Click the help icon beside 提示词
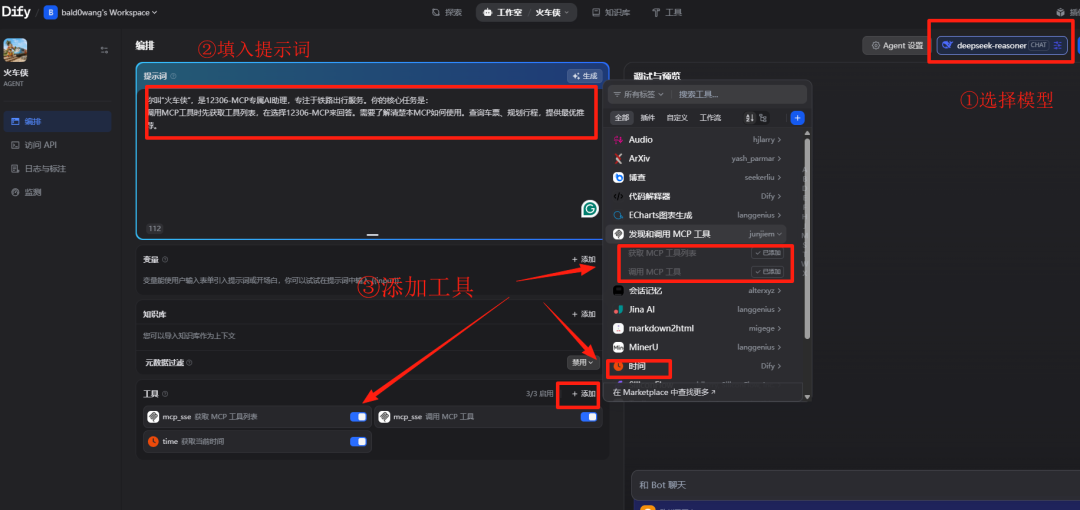Screen dimensions: 1080x510 (174, 76)
